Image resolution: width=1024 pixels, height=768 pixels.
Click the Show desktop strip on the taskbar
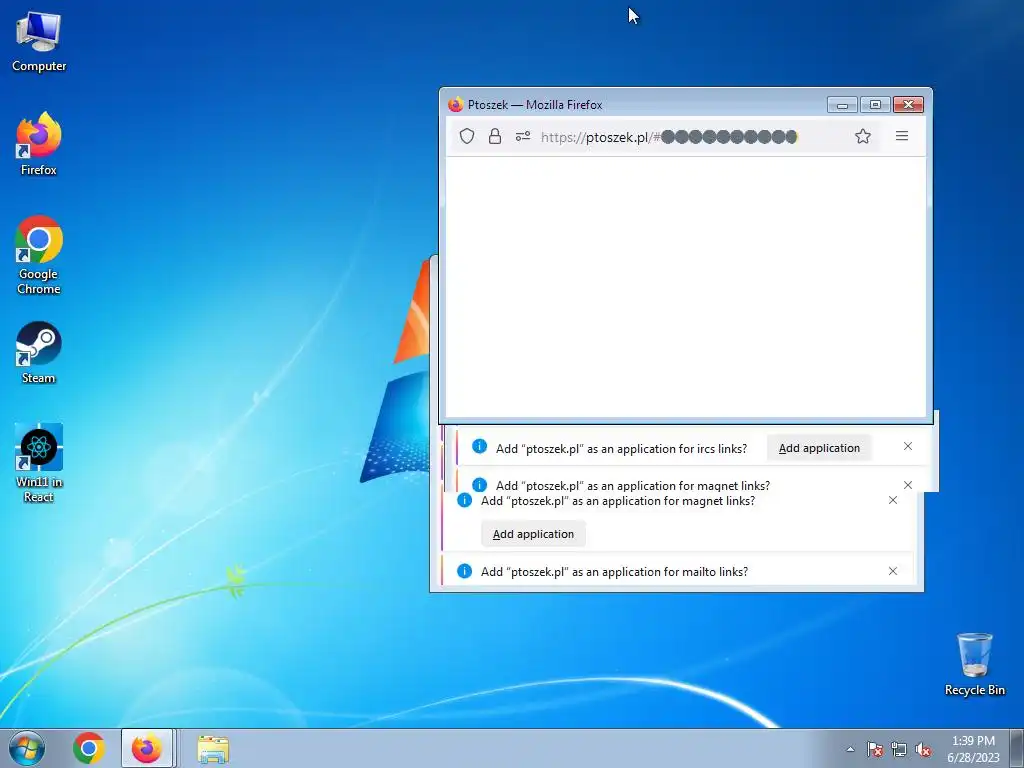(x=1017, y=748)
